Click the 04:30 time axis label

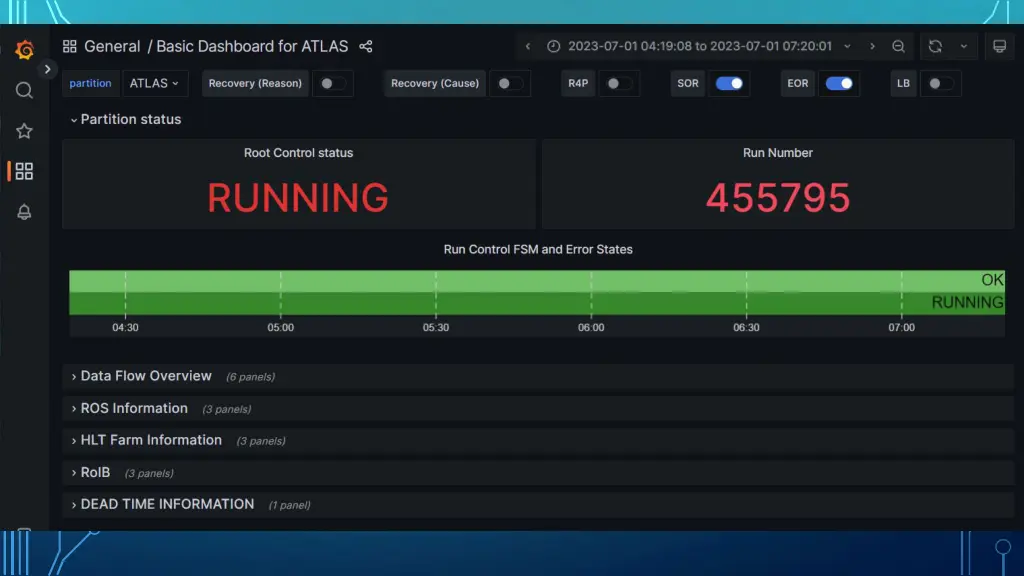(125, 327)
